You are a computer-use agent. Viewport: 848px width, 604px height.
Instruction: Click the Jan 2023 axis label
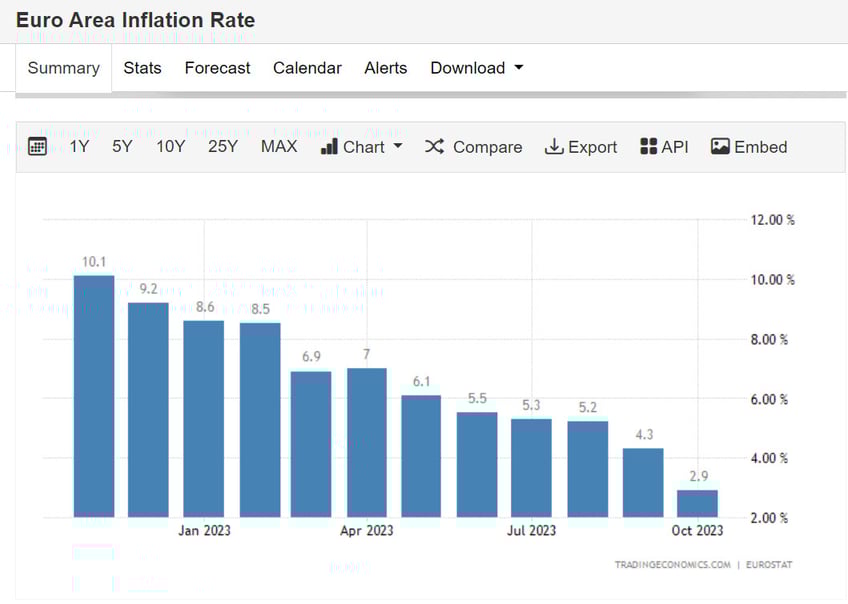pyautogui.click(x=204, y=530)
